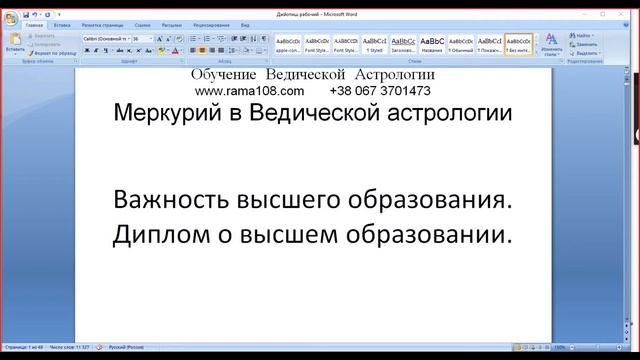Image resolution: width=640 pixels, height=360 pixels.
Task: Open the font name combo box
Action: click(107, 39)
